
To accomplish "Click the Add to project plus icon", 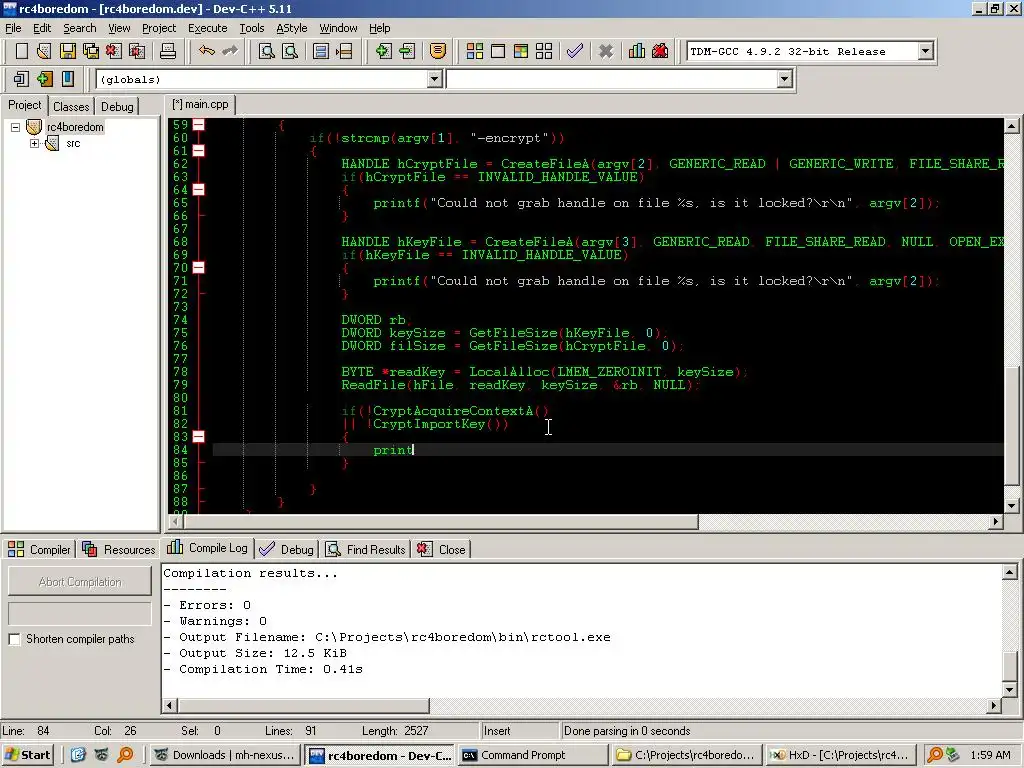I will coord(383,51).
